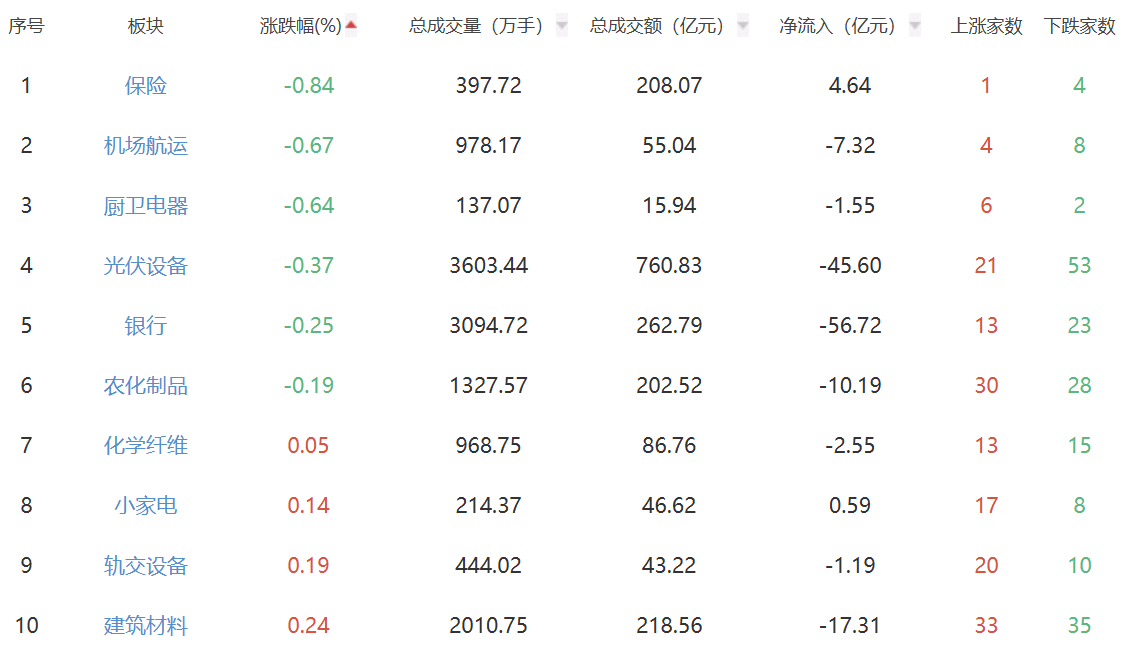Click the 下跌家数 column header
The image size is (1124, 654).
pyautogui.click(x=1079, y=27)
